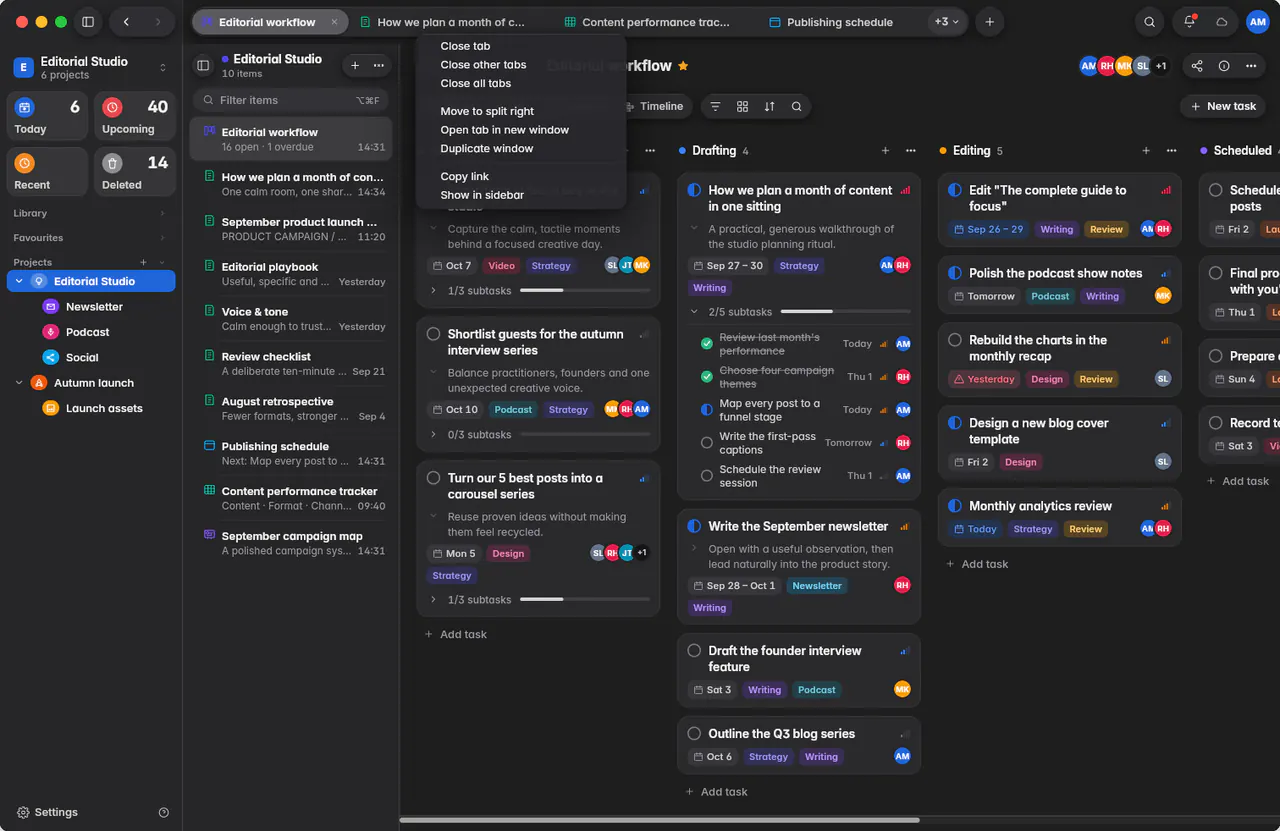1280x831 pixels.
Task: Open the Upcoming 40 smart list
Action: click(x=134, y=116)
